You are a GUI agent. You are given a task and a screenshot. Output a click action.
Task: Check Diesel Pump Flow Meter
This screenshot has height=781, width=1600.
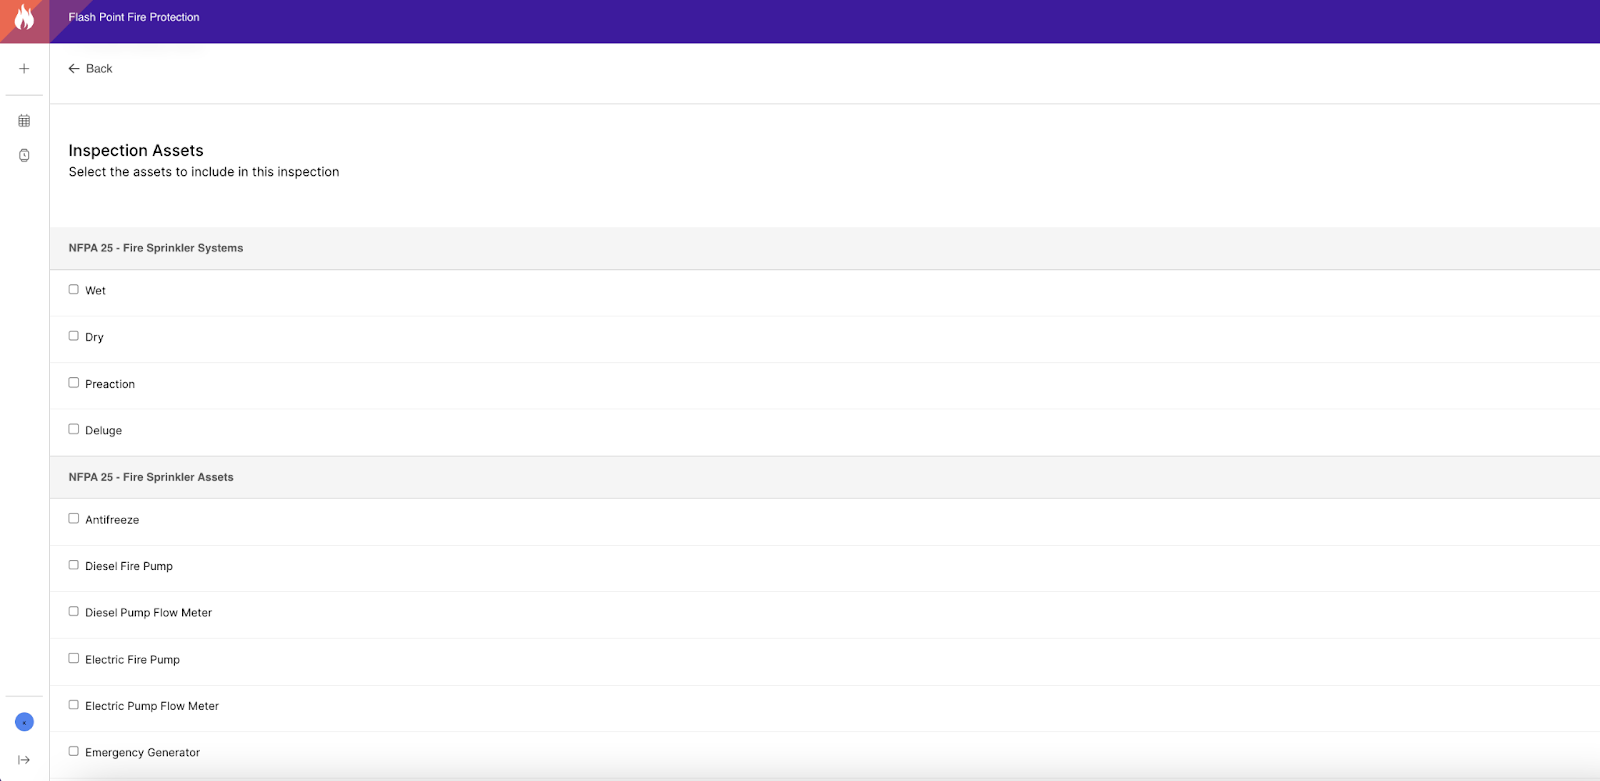coord(73,612)
